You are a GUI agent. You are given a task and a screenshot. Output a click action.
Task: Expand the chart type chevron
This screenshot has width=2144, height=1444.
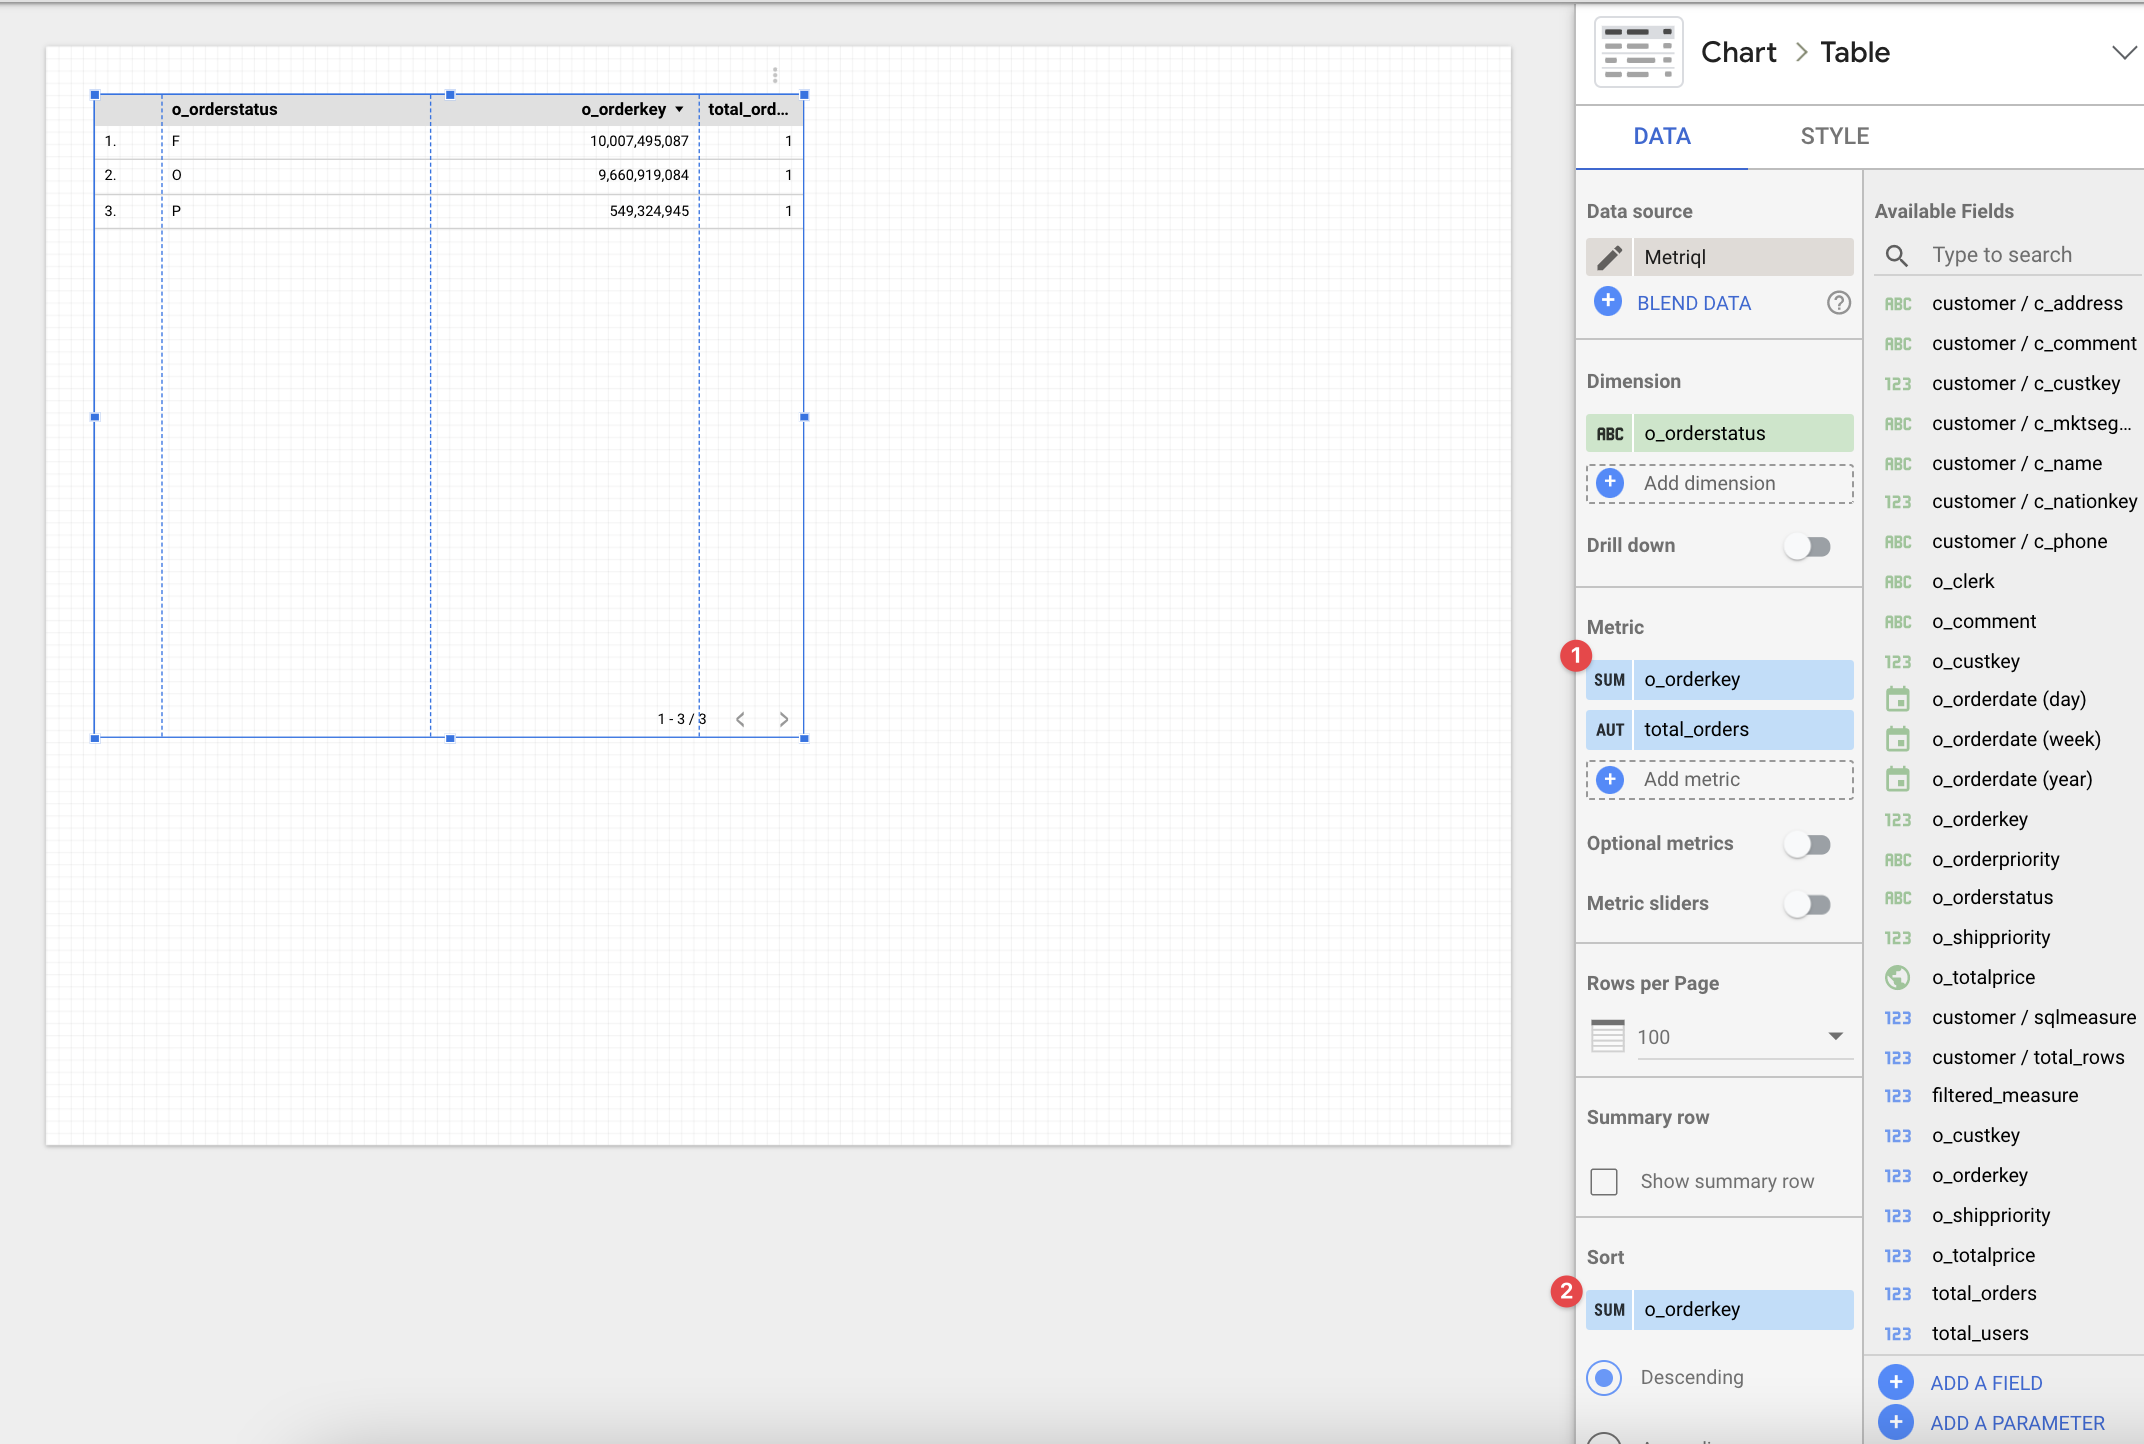pos(2123,53)
